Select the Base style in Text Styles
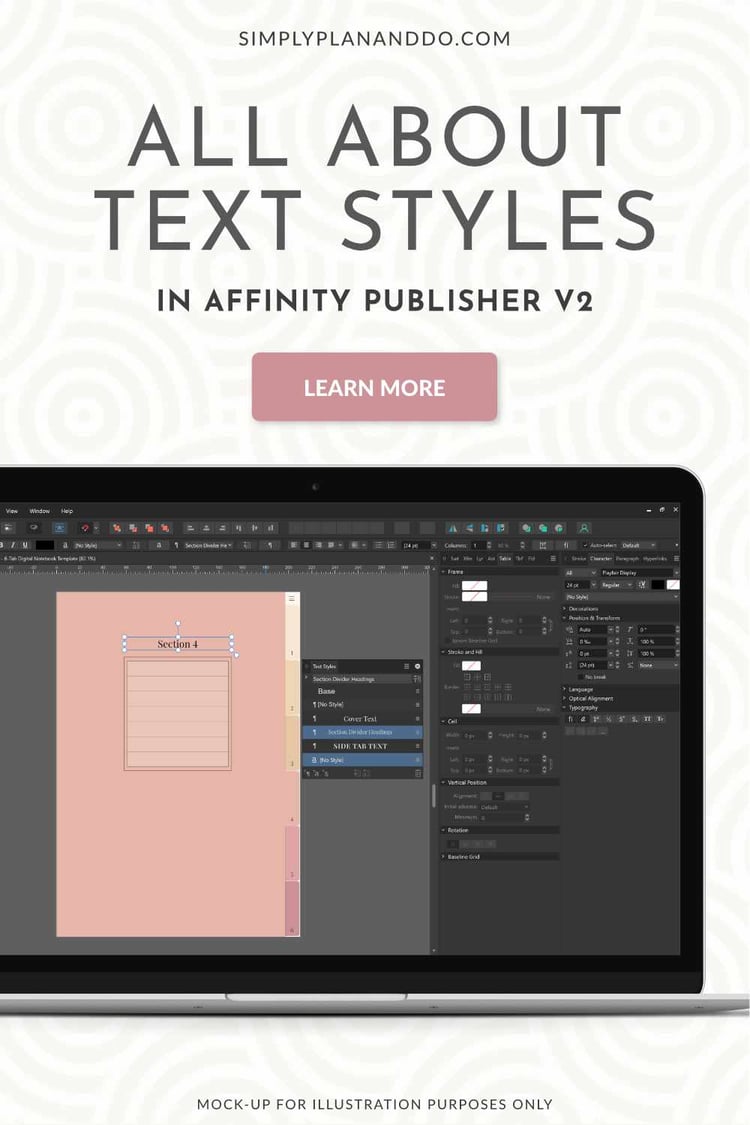Image resolution: width=750 pixels, height=1125 pixels. point(362,692)
